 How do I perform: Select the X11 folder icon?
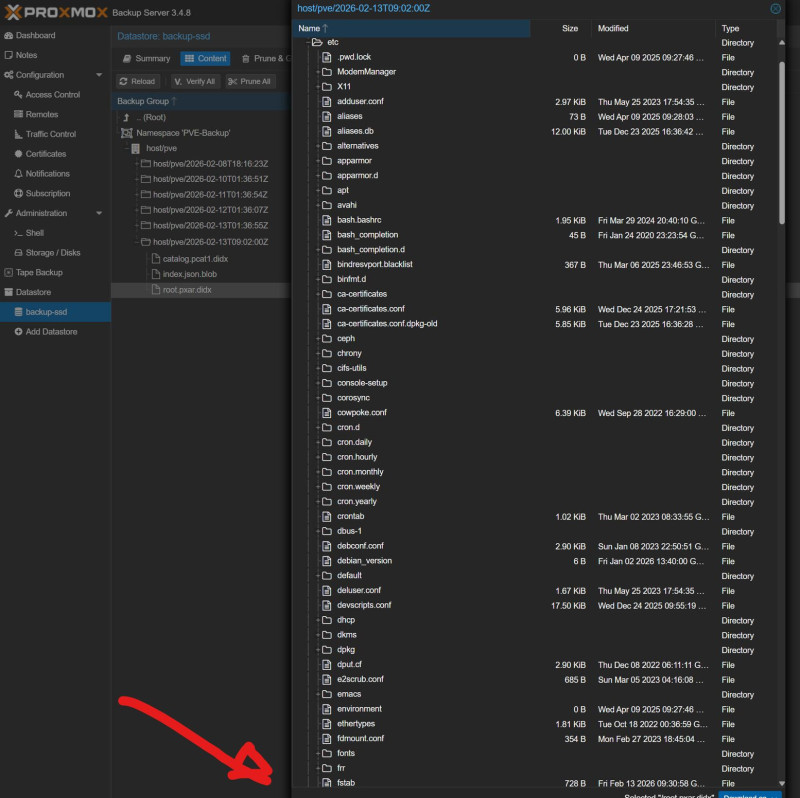pyautogui.click(x=327, y=87)
